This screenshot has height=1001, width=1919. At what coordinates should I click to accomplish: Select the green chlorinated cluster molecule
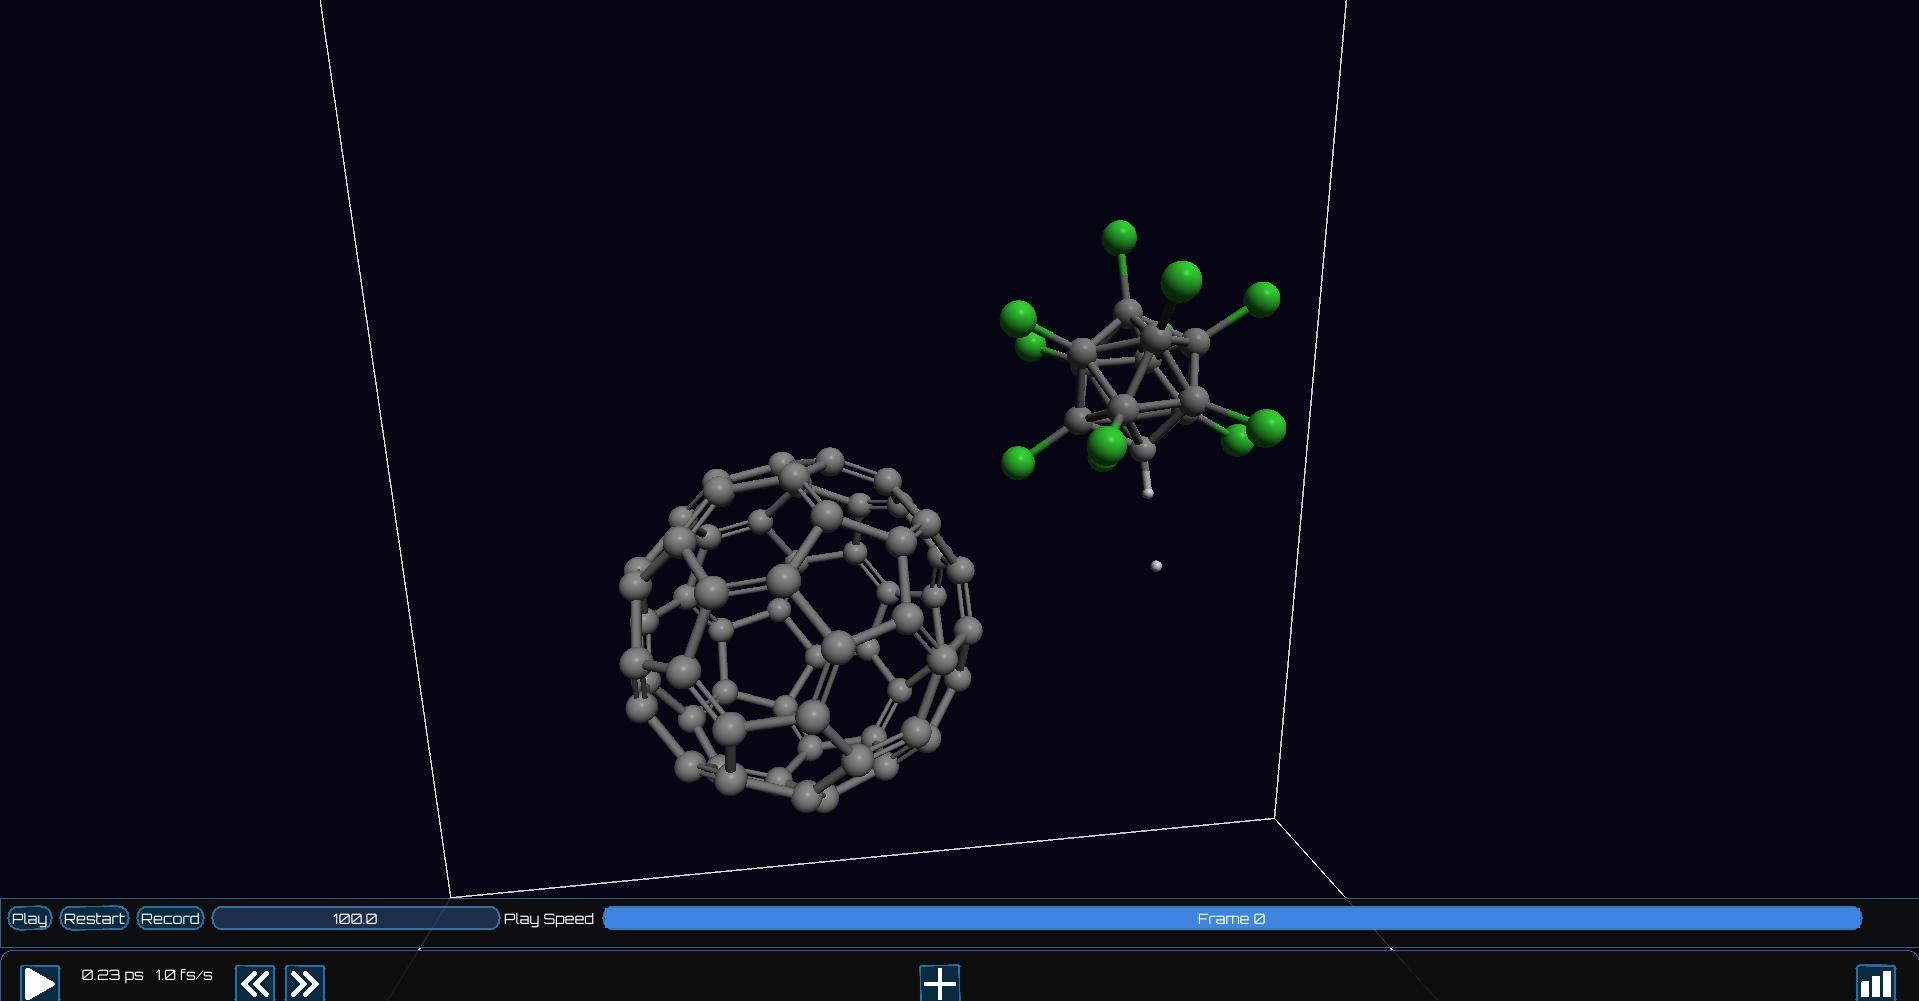[1143, 358]
